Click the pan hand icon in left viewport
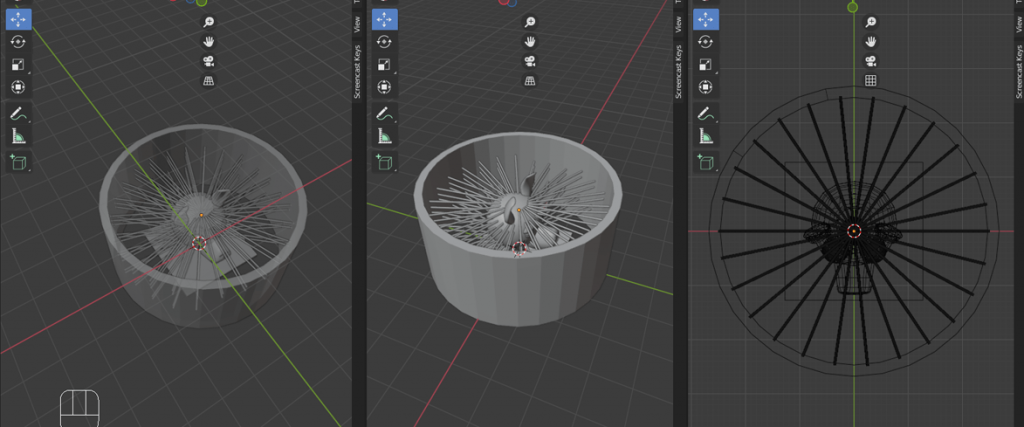Screen dimensions: 1024x427 click(208, 42)
